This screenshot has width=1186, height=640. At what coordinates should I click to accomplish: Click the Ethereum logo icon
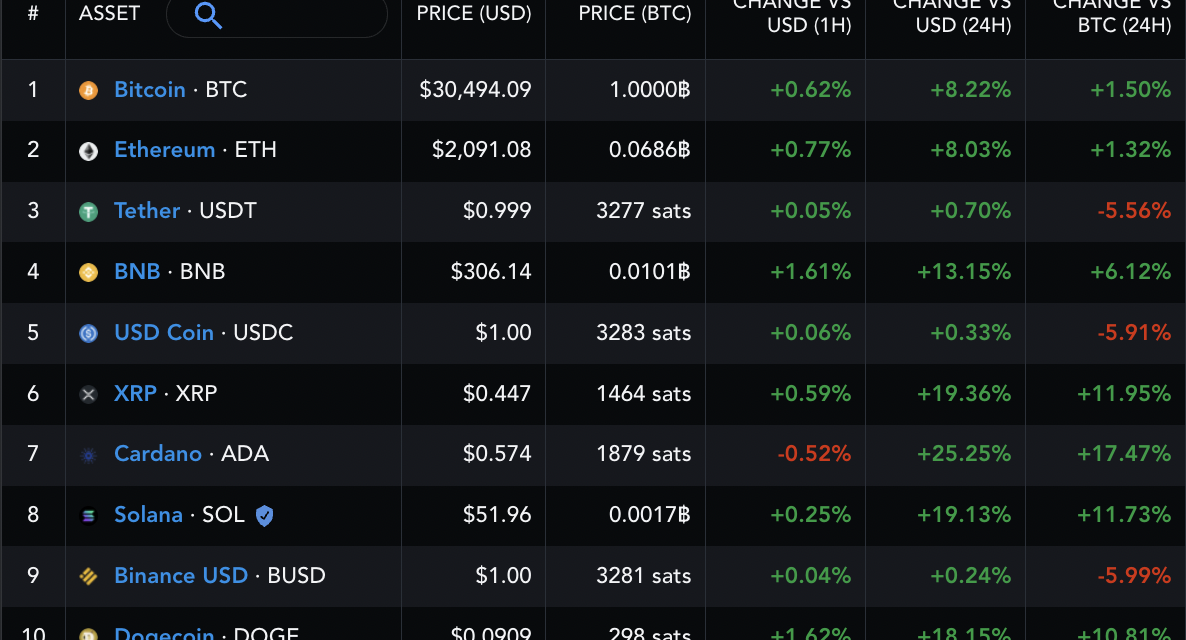pos(88,150)
